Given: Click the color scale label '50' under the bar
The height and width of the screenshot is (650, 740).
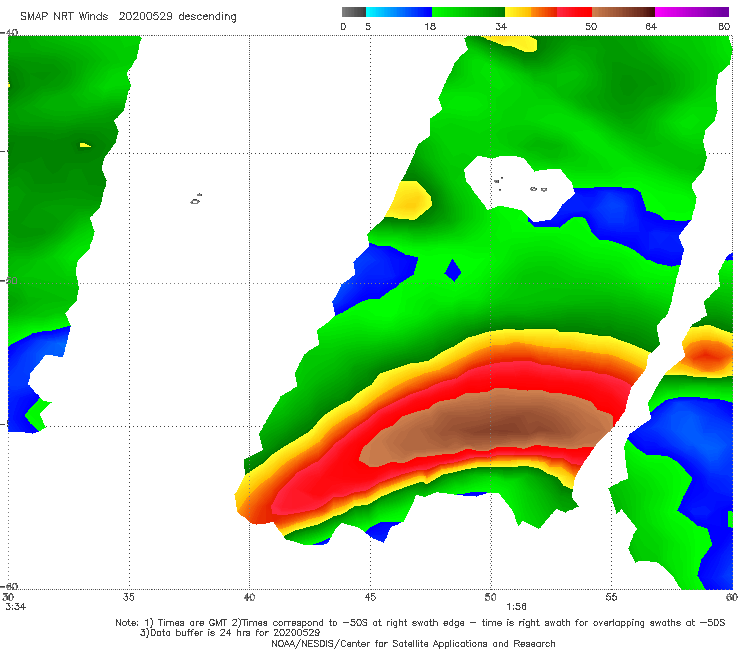Looking at the screenshot, I should [x=591, y=27].
